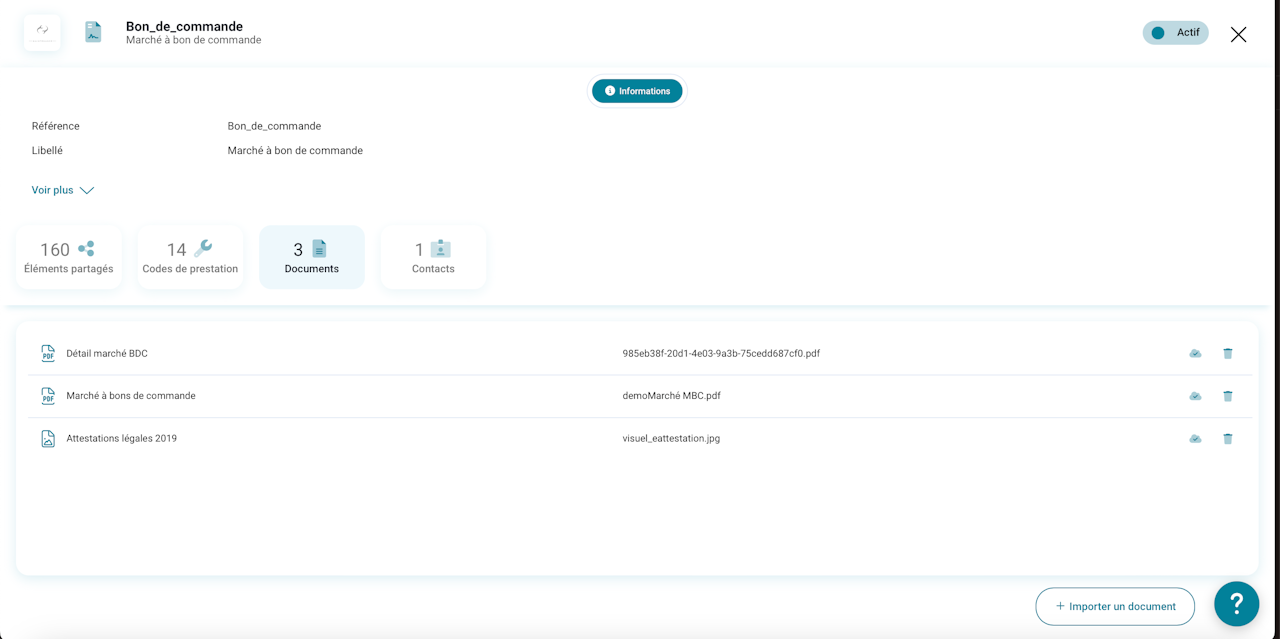Viewport: 1280px width, 639px height.
Task: Select the Documents tab
Action: [x=312, y=257]
